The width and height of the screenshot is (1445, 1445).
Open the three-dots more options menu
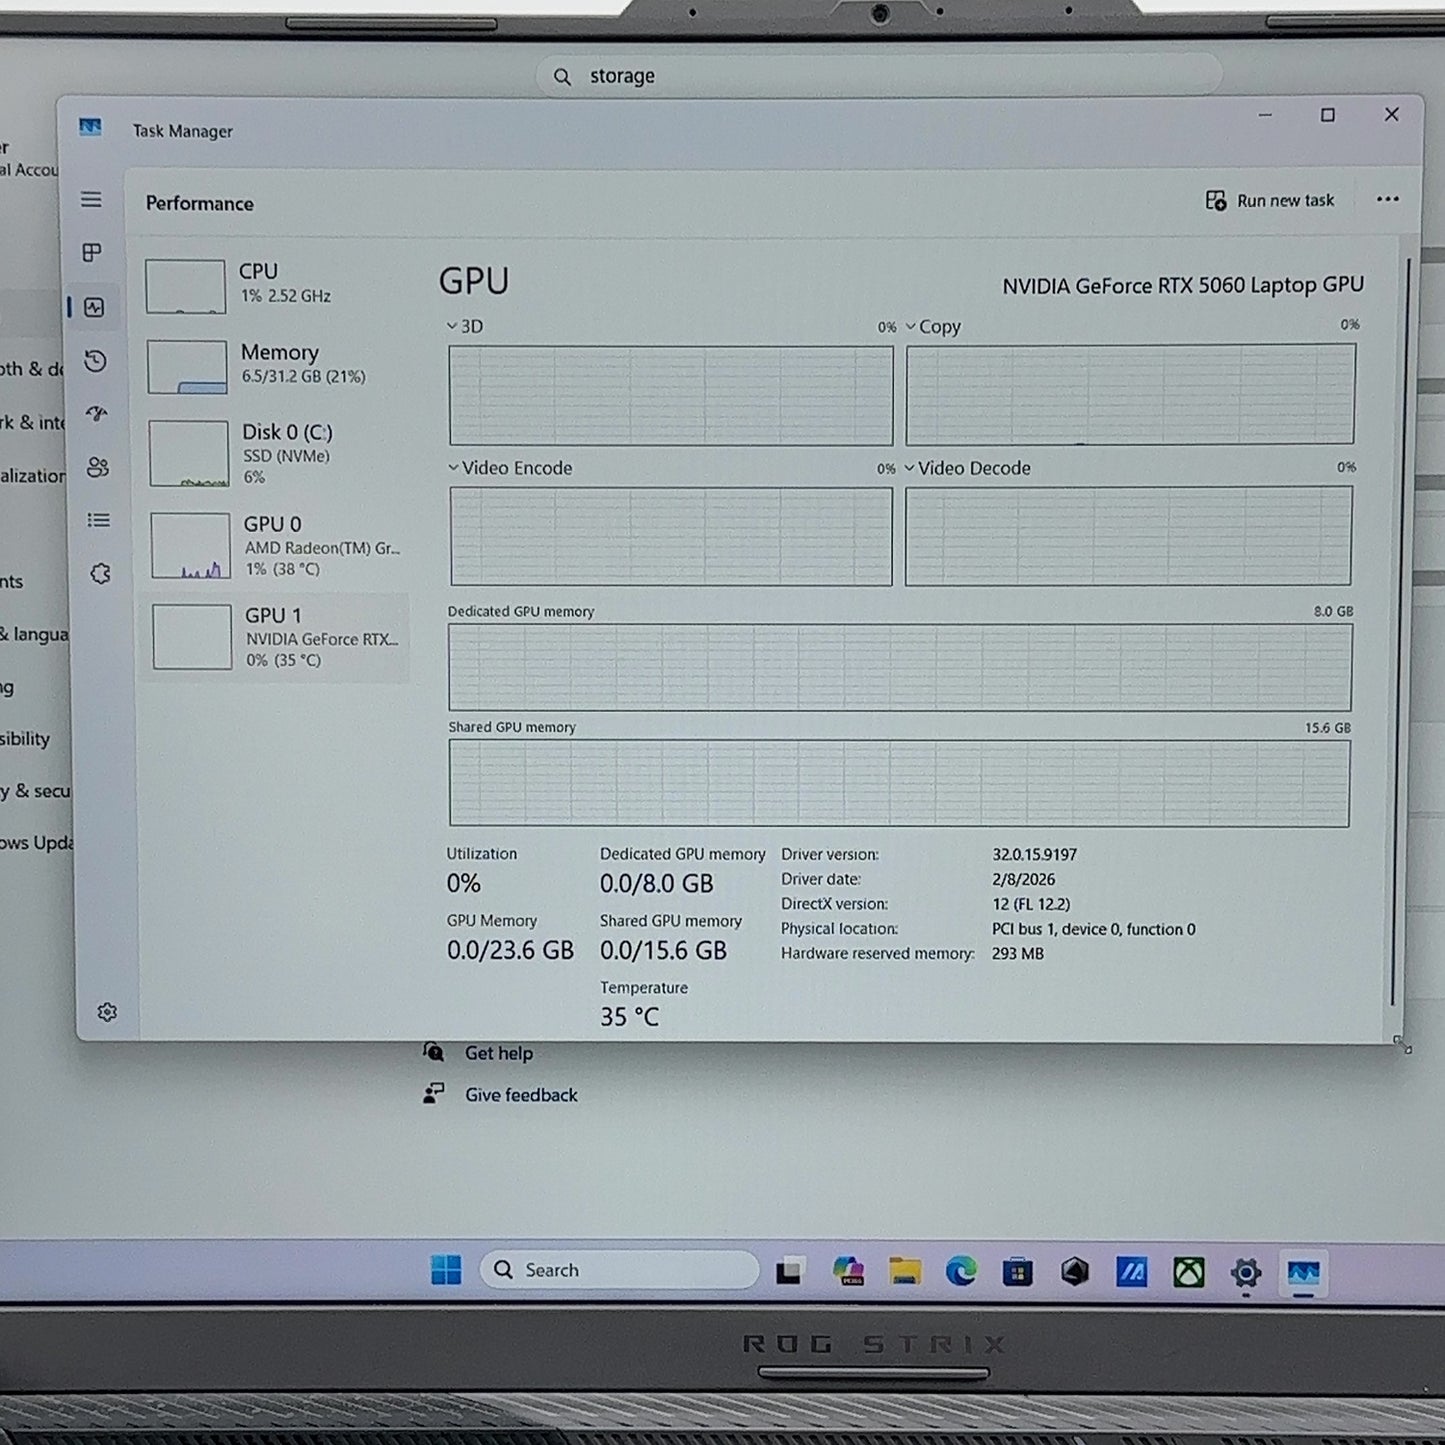tap(1387, 200)
